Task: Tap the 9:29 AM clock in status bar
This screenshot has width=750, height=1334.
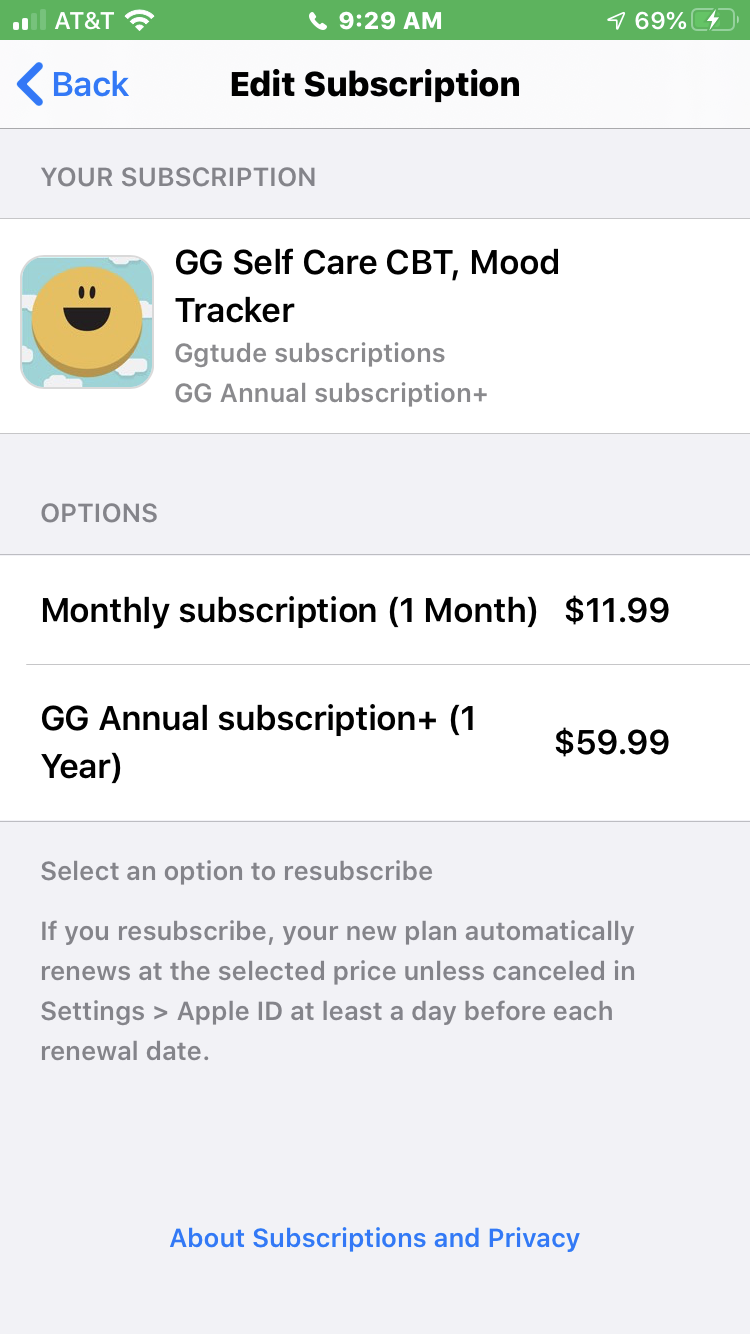Action: (389, 21)
